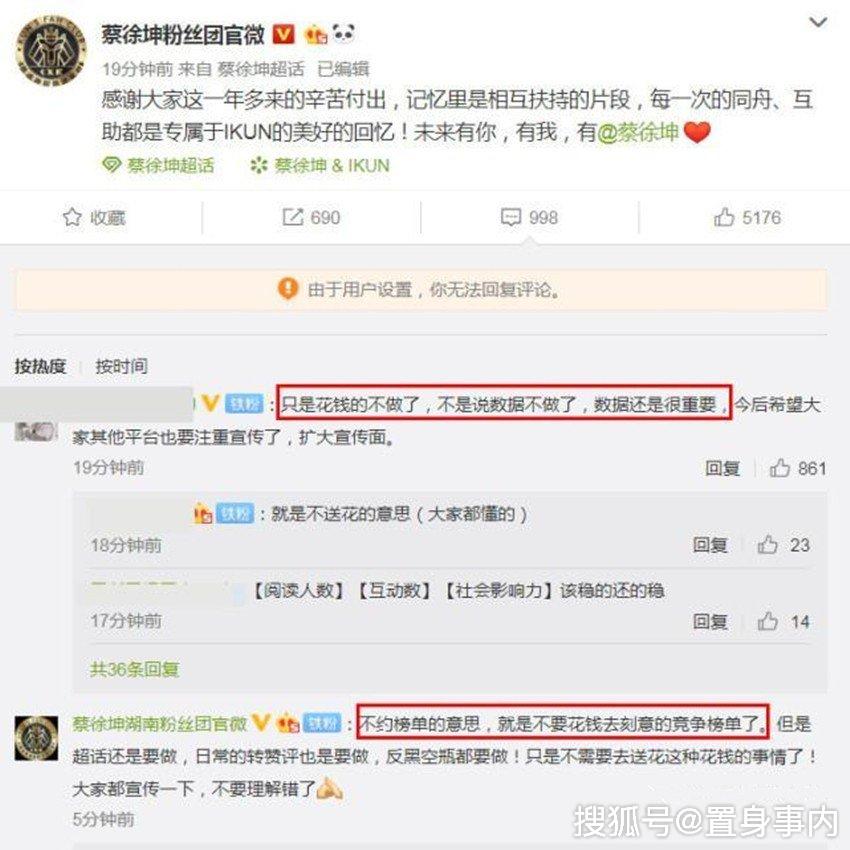The image size is (850, 850).
Task: Reply to the 17分钟前 comment
Action: coord(710,621)
